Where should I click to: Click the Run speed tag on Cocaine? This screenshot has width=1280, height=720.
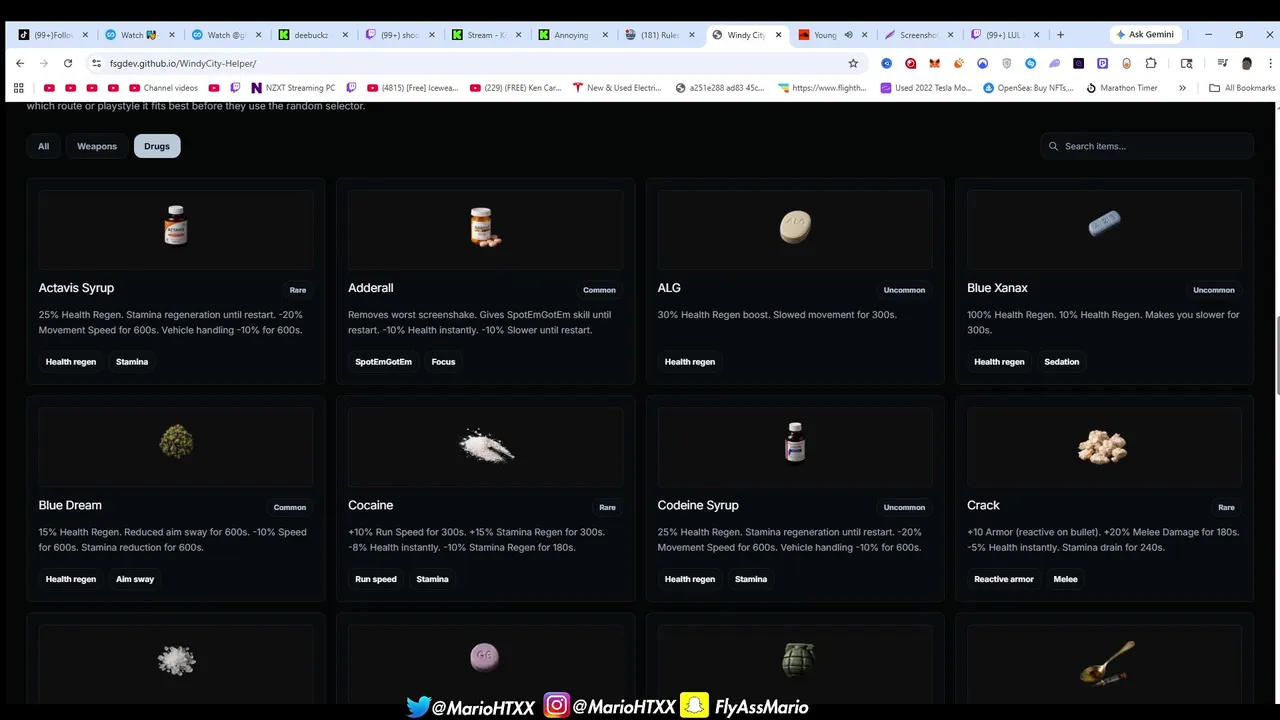376,579
